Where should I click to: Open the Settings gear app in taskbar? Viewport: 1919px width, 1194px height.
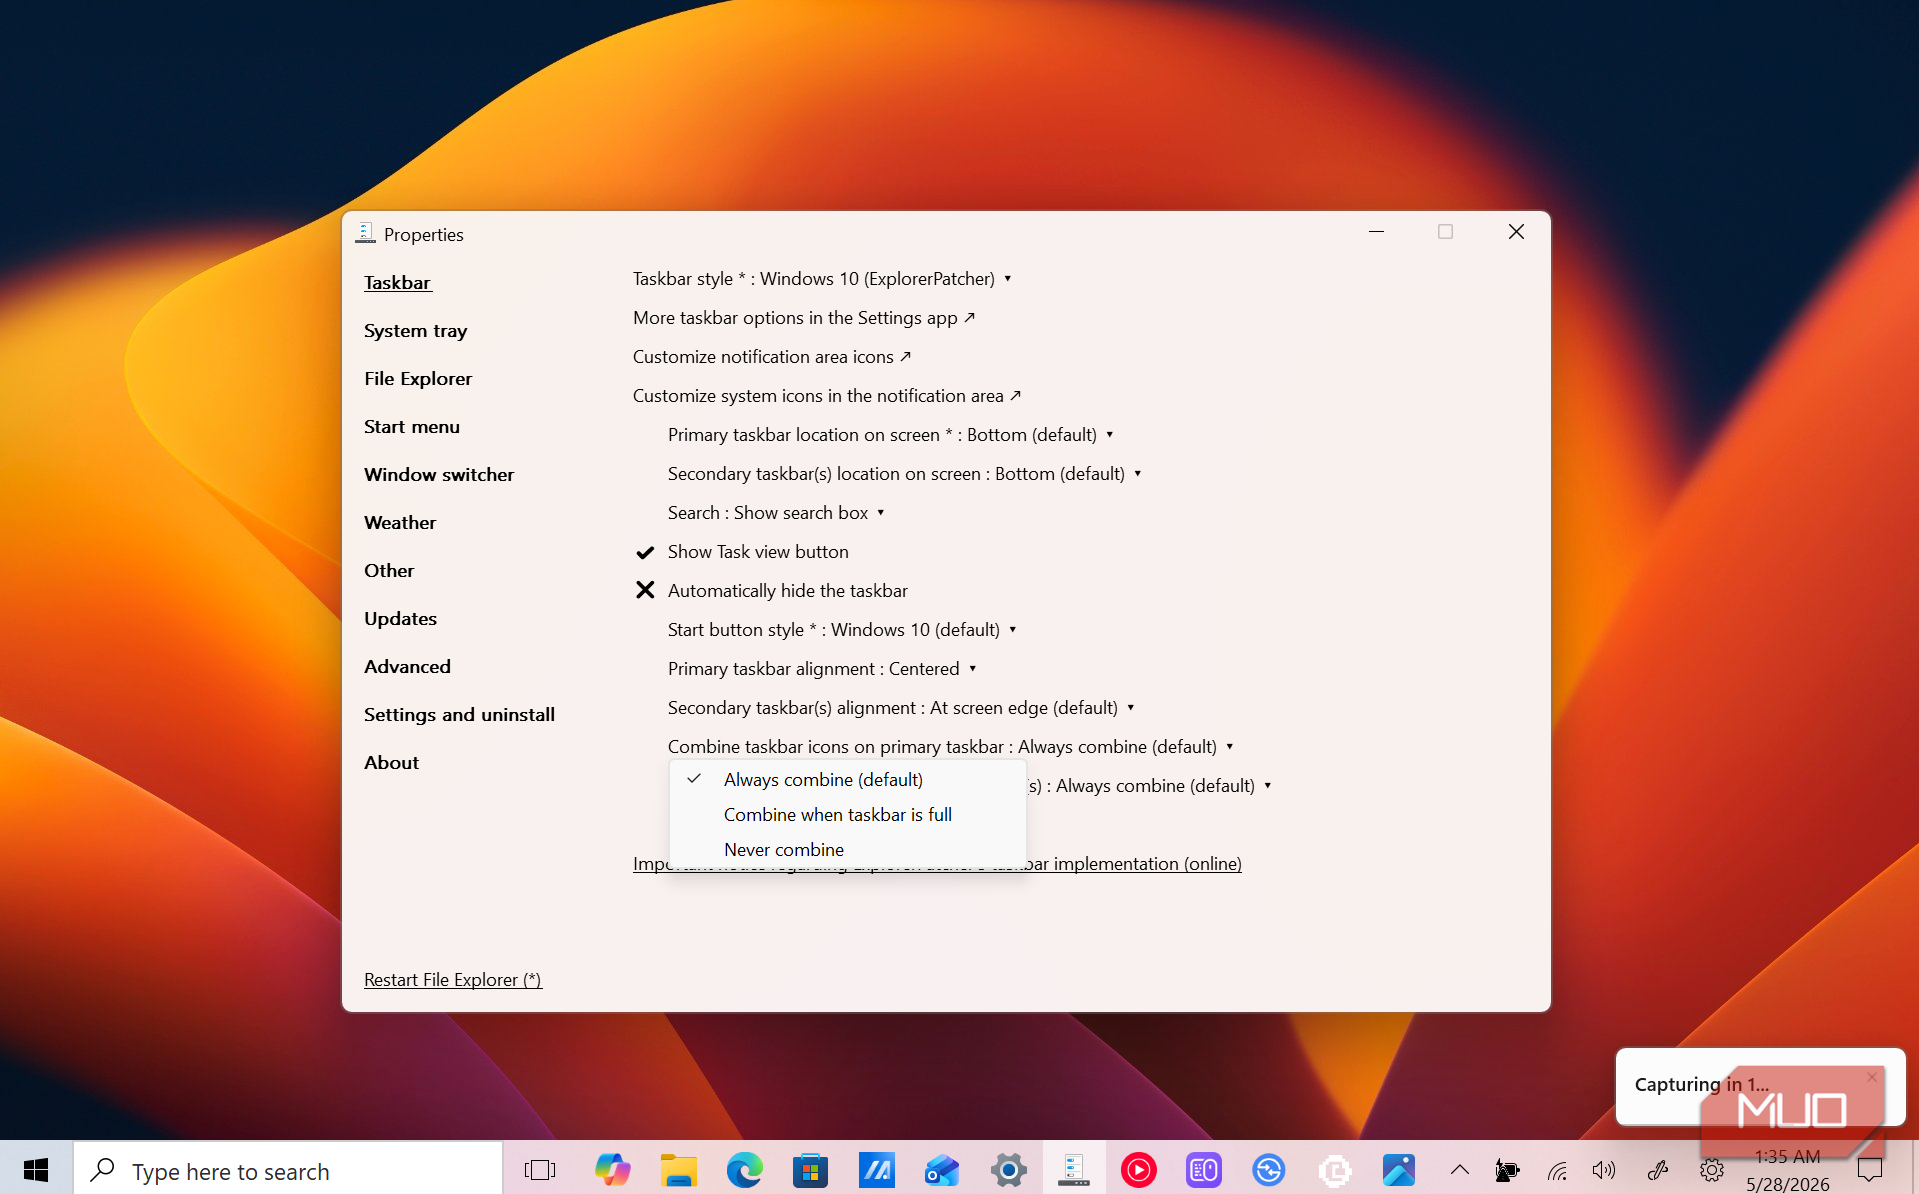point(1008,1169)
